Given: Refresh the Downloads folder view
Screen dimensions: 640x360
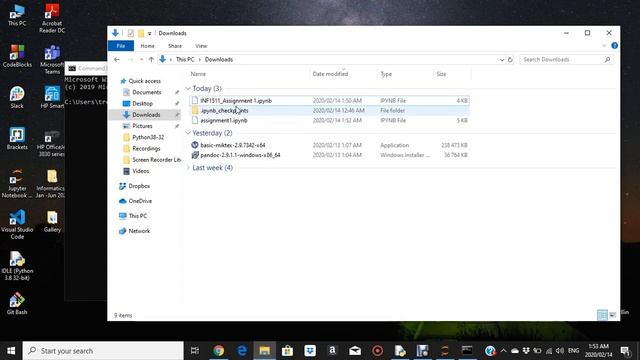Looking at the screenshot, I should [510, 60].
